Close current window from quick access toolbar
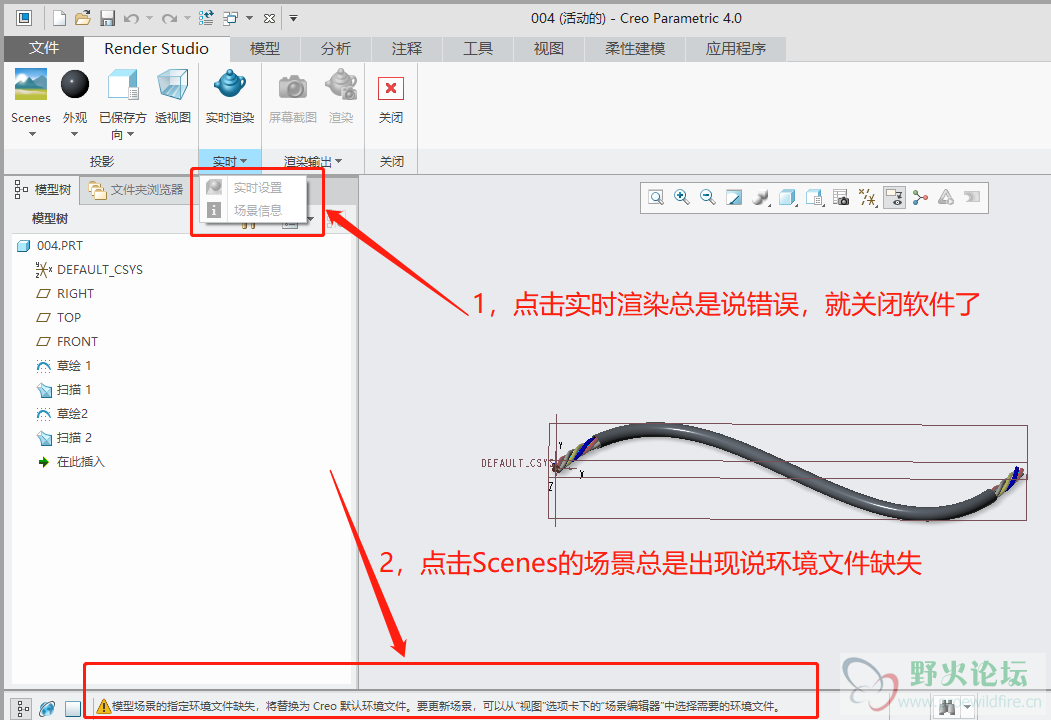The height and width of the screenshot is (720, 1051). point(269,18)
